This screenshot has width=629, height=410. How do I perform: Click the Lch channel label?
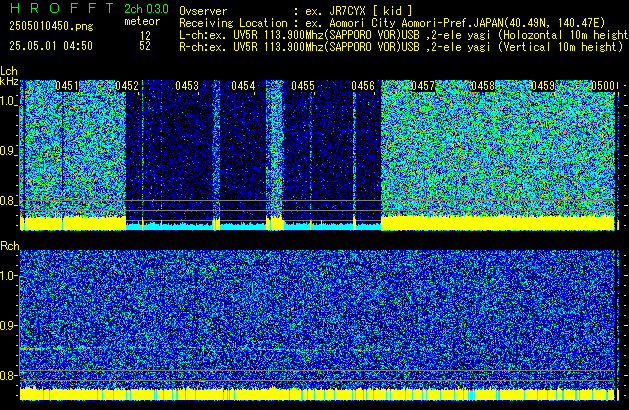point(9,71)
